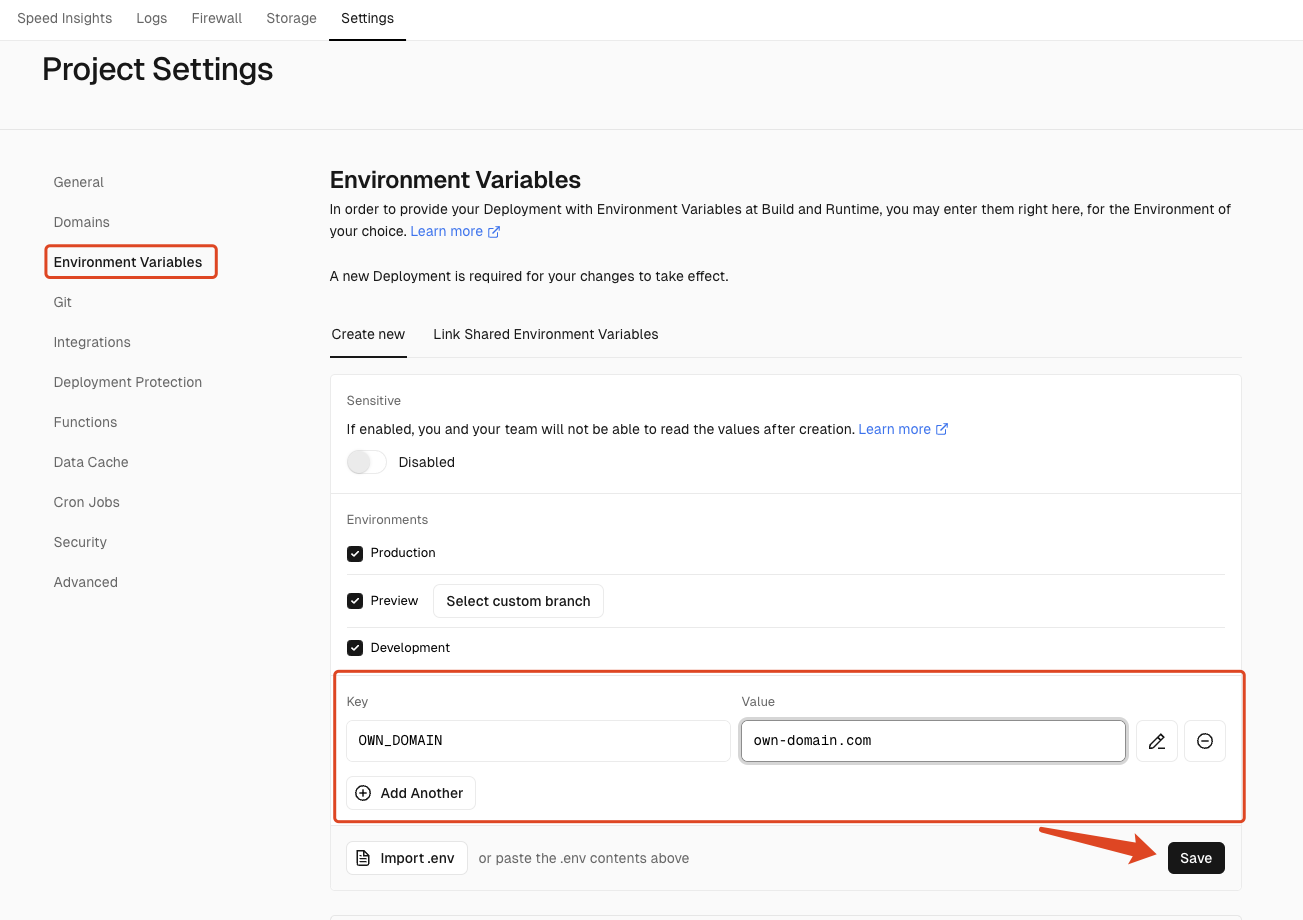Screen dimensions: 1303x920
Task: Click the Key input field
Action: click(x=538, y=741)
